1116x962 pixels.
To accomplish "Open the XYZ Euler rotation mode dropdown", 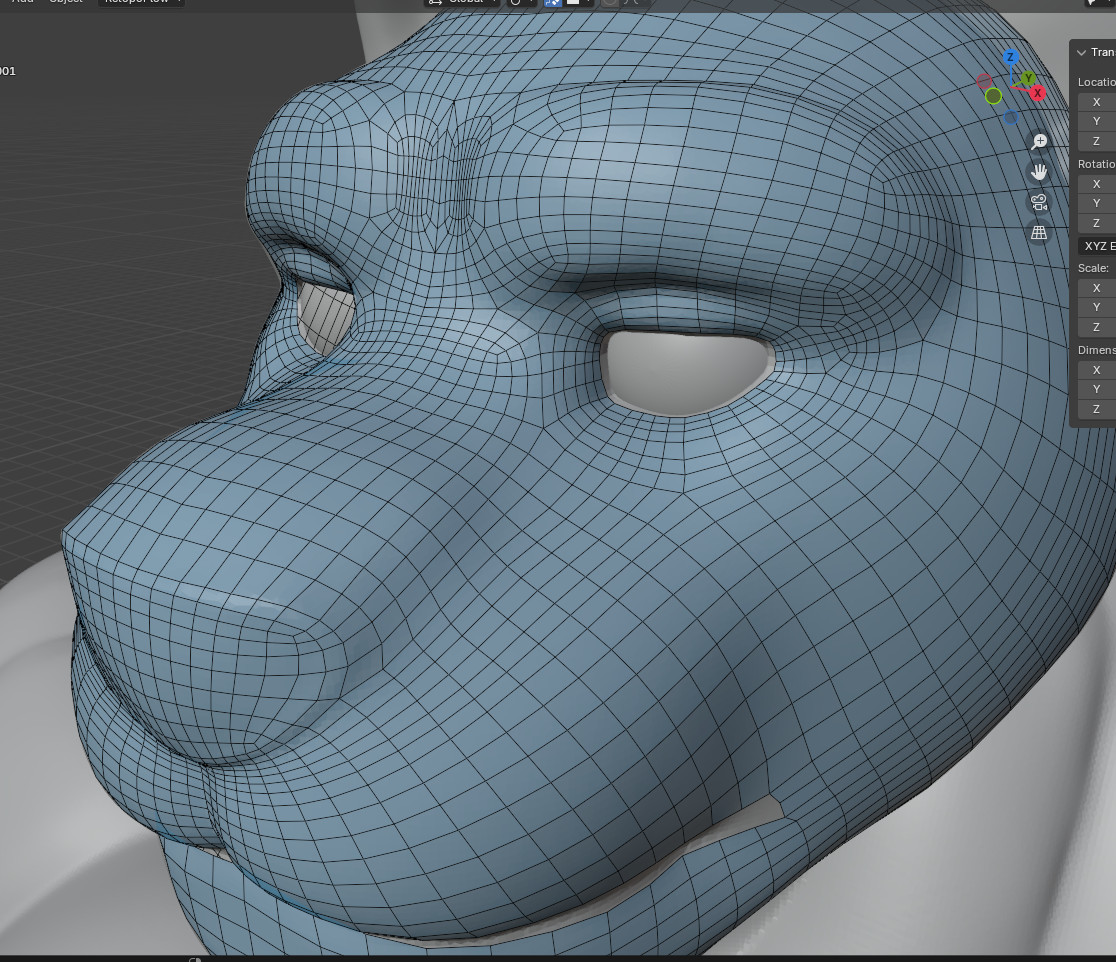I will click(1098, 246).
